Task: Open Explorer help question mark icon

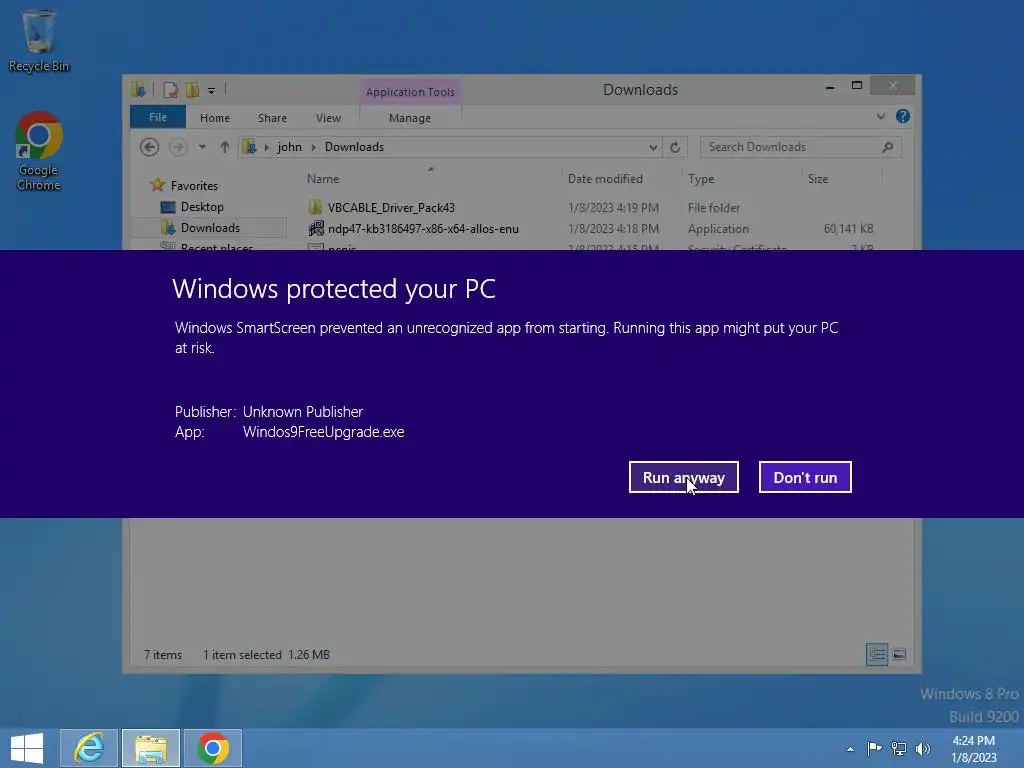Action: [x=903, y=116]
